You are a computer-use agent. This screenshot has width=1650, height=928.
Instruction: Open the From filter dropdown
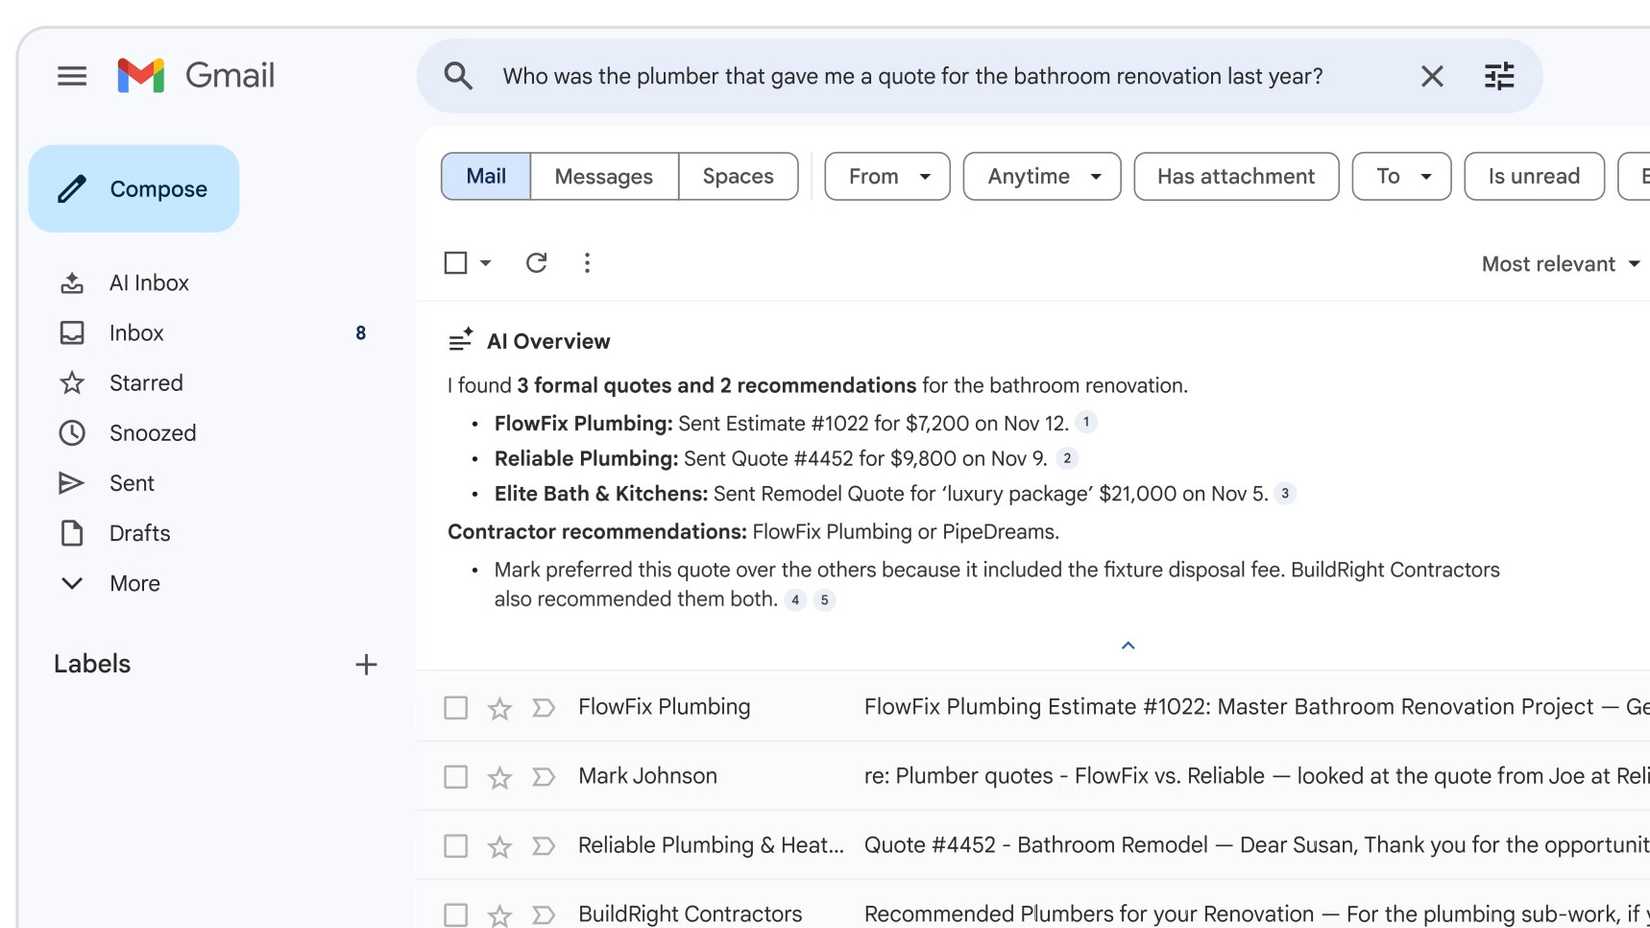(x=886, y=176)
